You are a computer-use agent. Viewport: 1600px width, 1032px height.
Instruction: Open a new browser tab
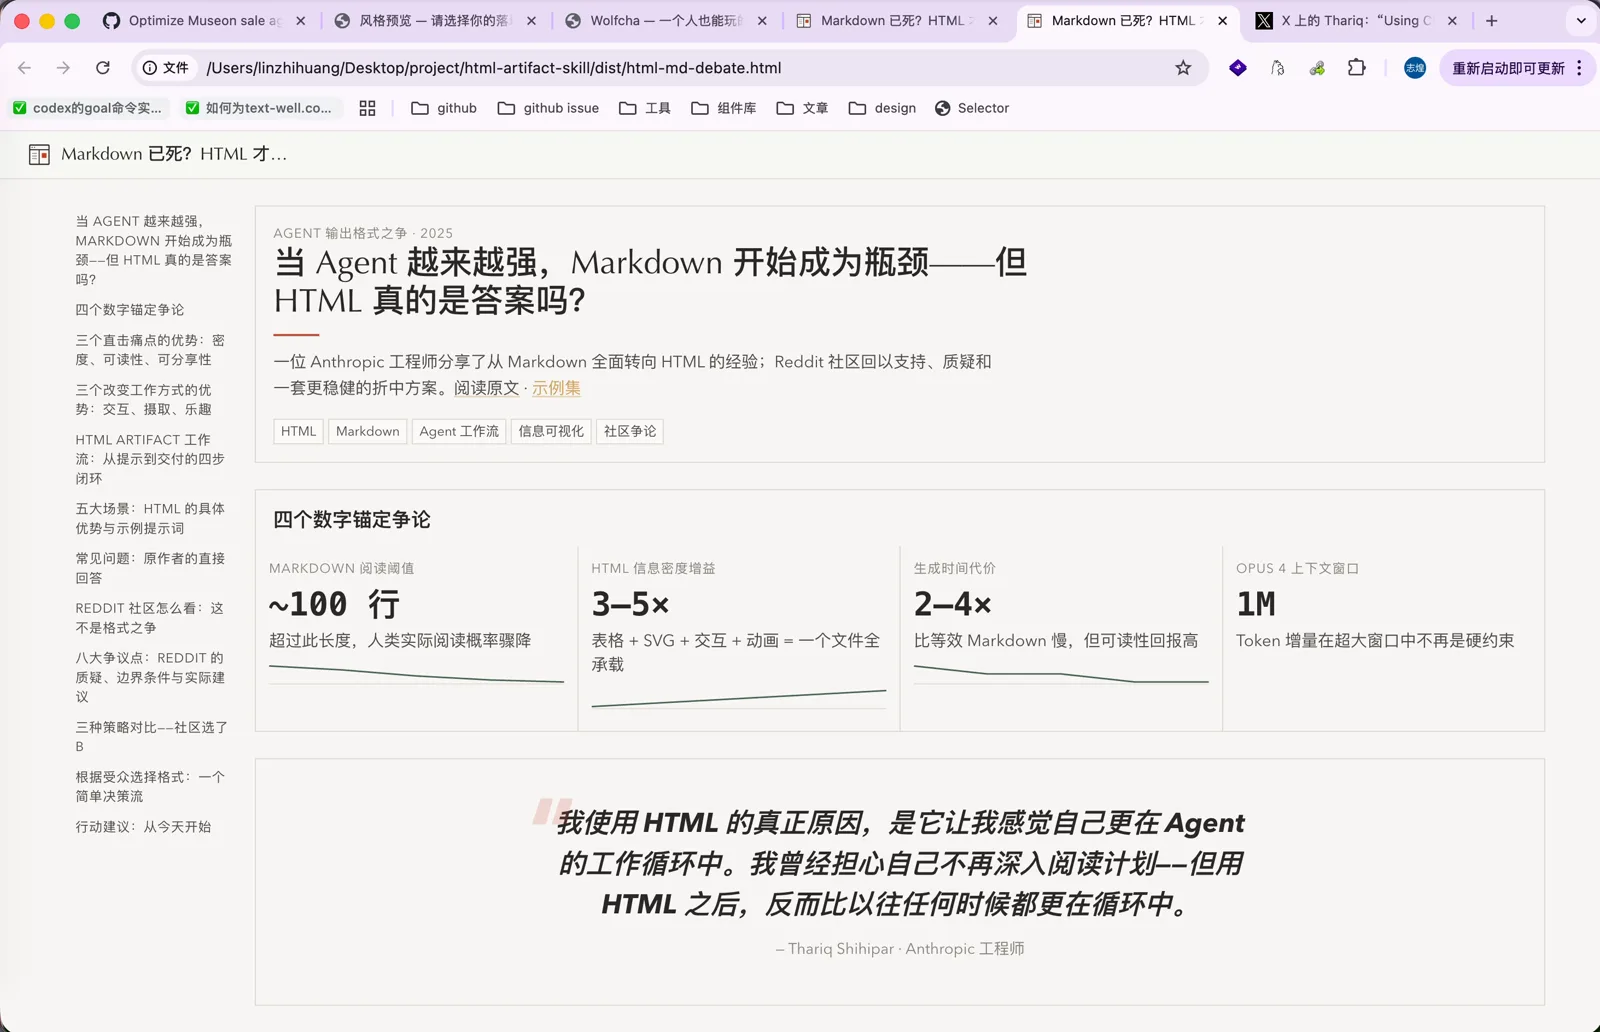pyautogui.click(x=1492, y=20)
